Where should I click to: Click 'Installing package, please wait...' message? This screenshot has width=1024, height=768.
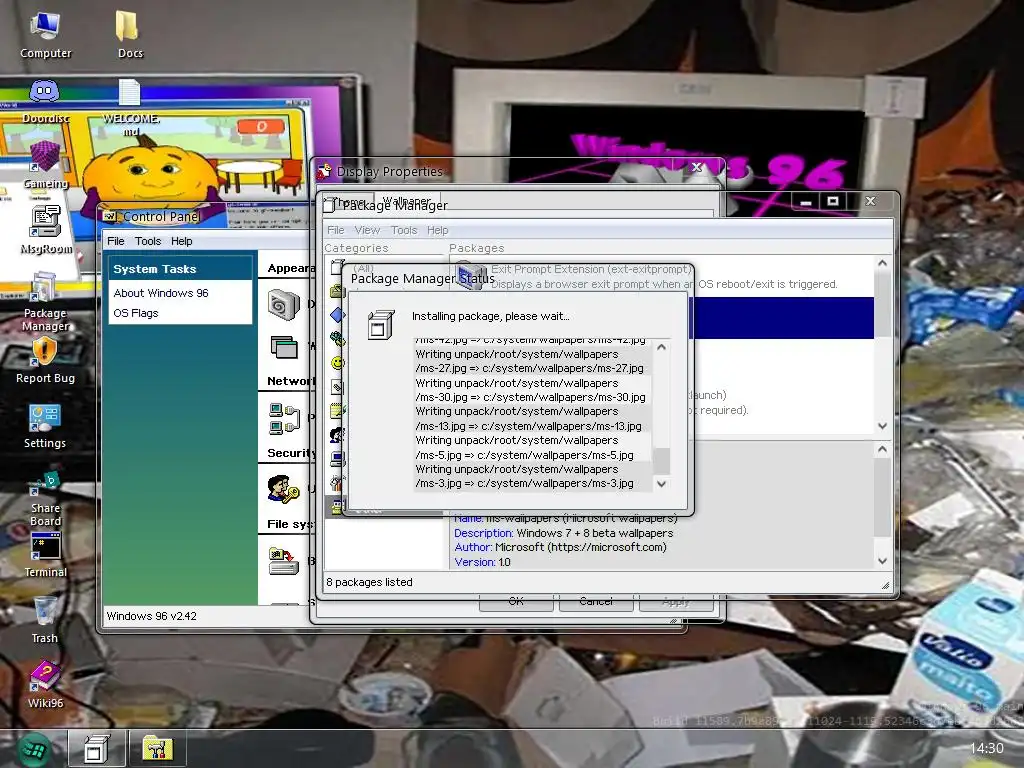tap(490, 316)
